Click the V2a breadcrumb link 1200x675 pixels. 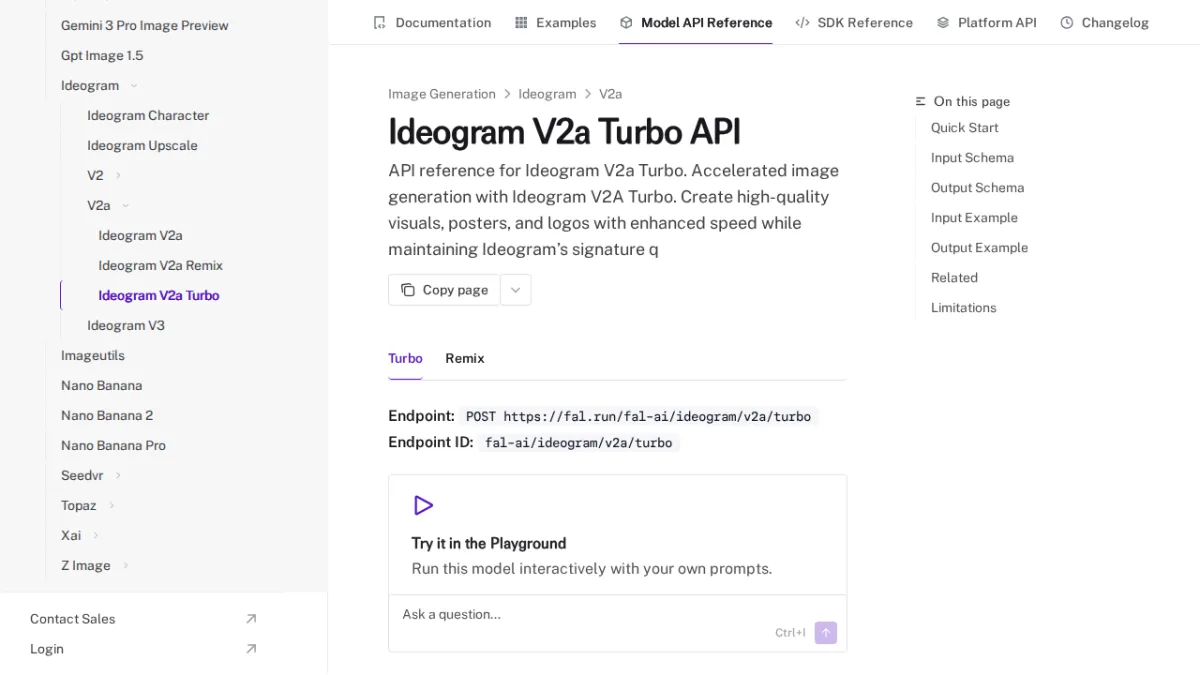coord(610,94)
